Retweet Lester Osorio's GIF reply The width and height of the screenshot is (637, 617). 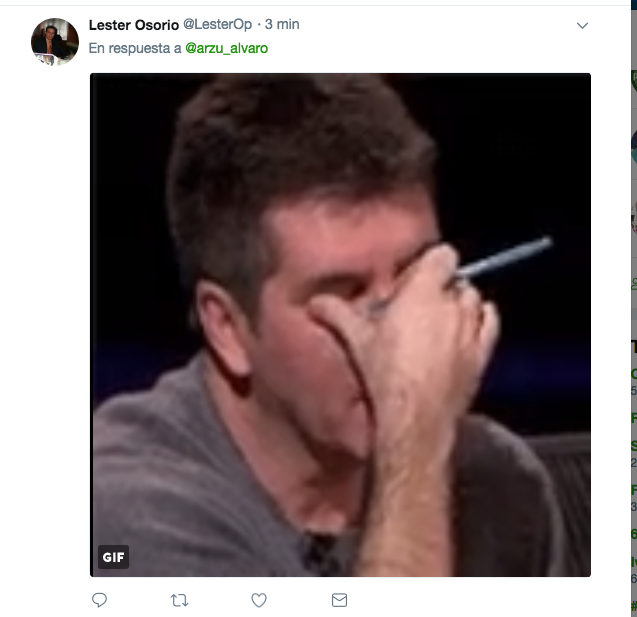pyautogui.click(x=179, y=600)
